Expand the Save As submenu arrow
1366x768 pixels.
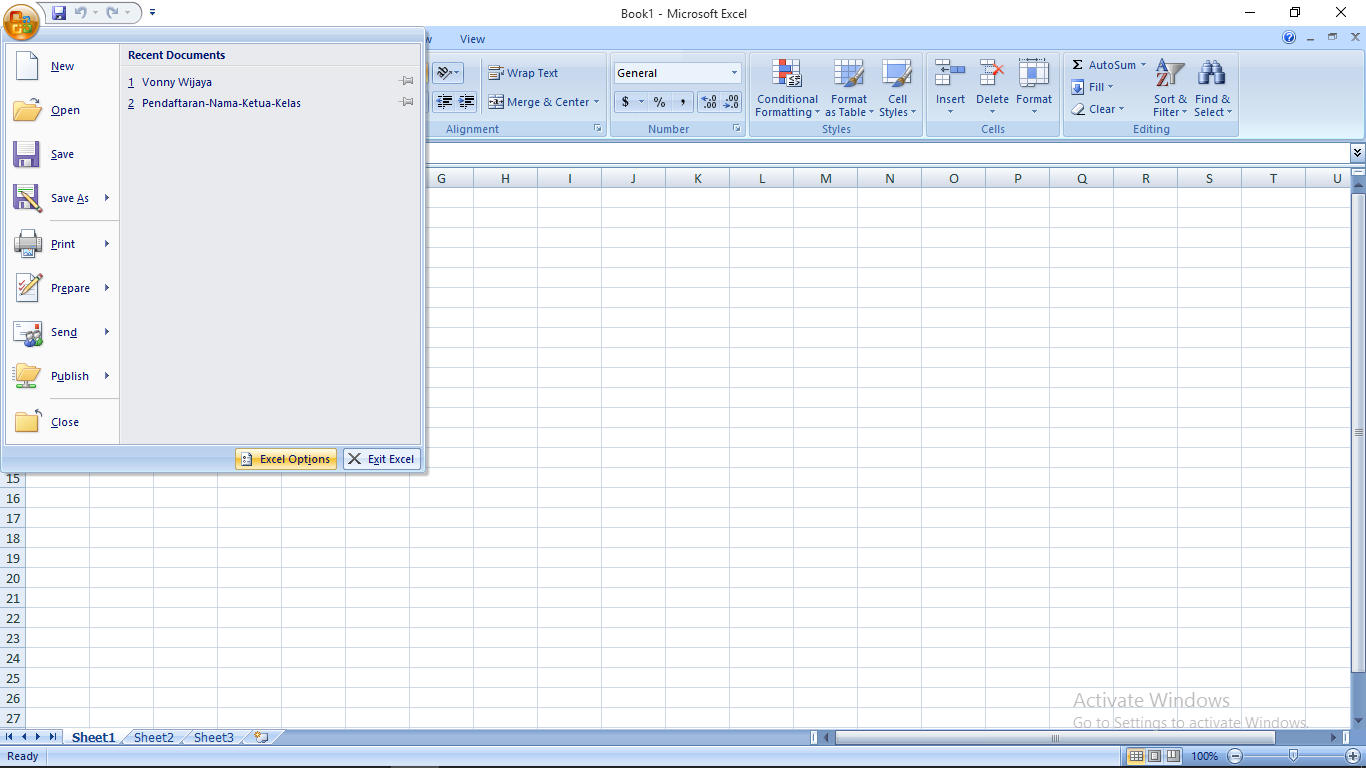(107, 198)
